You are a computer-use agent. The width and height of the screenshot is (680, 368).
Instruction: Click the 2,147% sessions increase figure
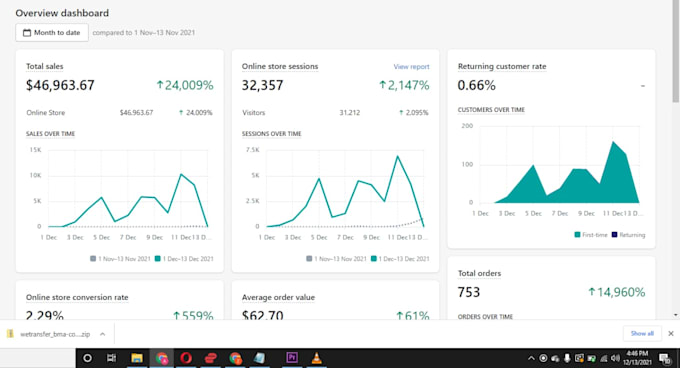(x=404, y=85)
